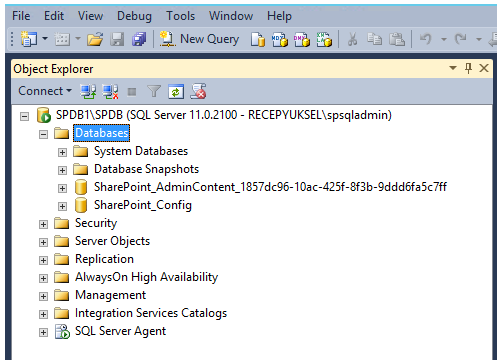Expand the SQL Server Agent node

43,333
